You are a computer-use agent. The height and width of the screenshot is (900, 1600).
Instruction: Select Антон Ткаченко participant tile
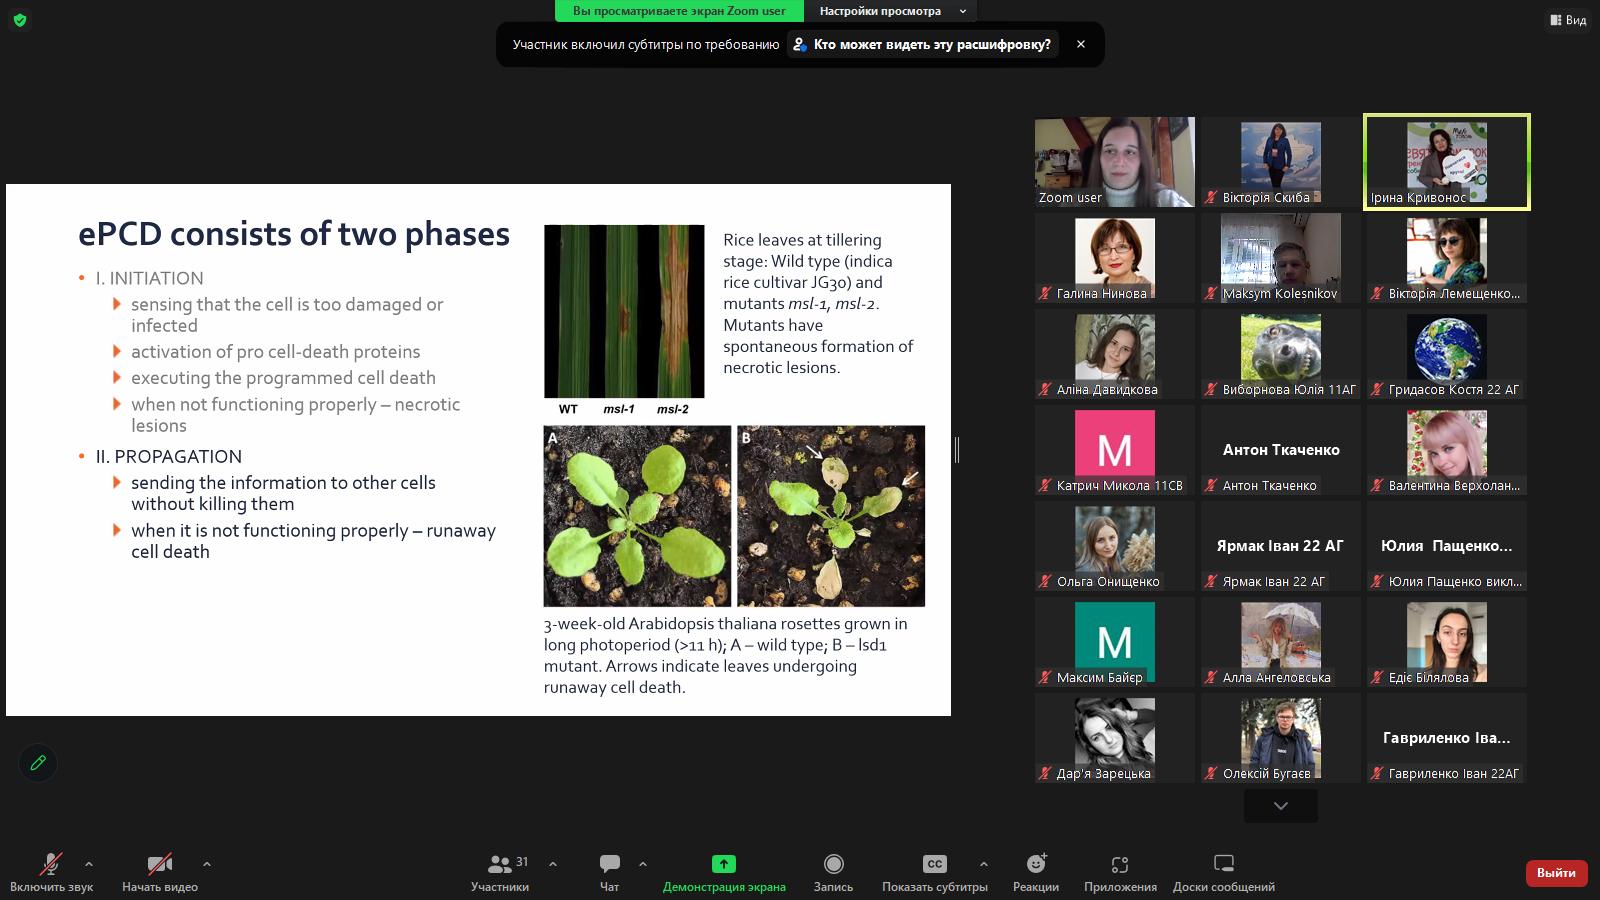coord(1281,450)
